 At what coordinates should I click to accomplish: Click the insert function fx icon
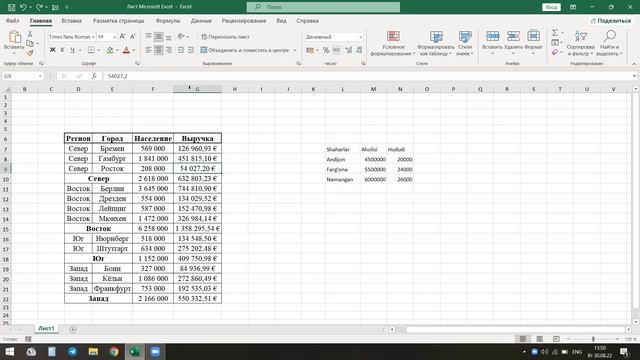[x=93, y=76]
